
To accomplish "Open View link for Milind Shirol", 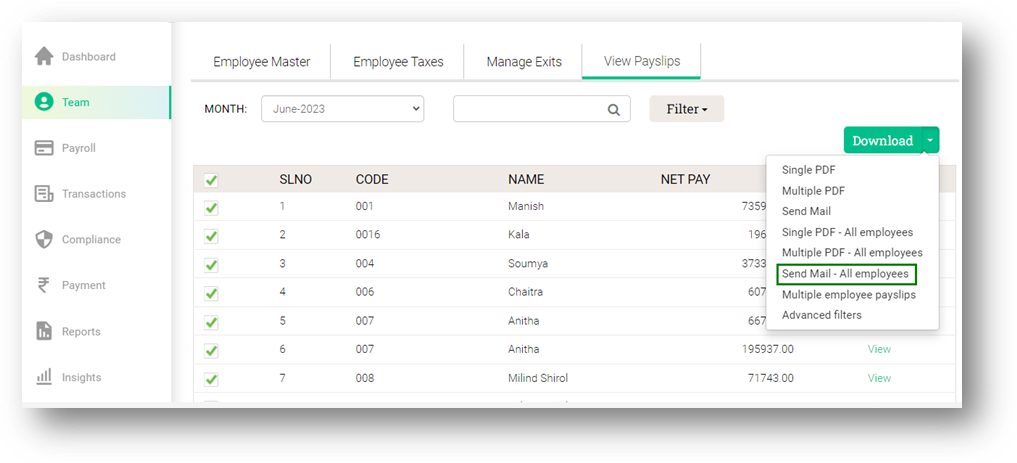I will 879,378.
